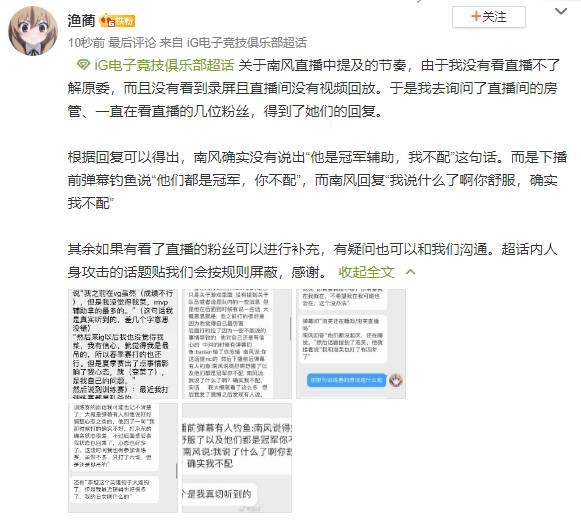Screen dimensions: 581x521
Task: Click the blue message bubble in third thumbnail
Action: (x=347, y=380)
